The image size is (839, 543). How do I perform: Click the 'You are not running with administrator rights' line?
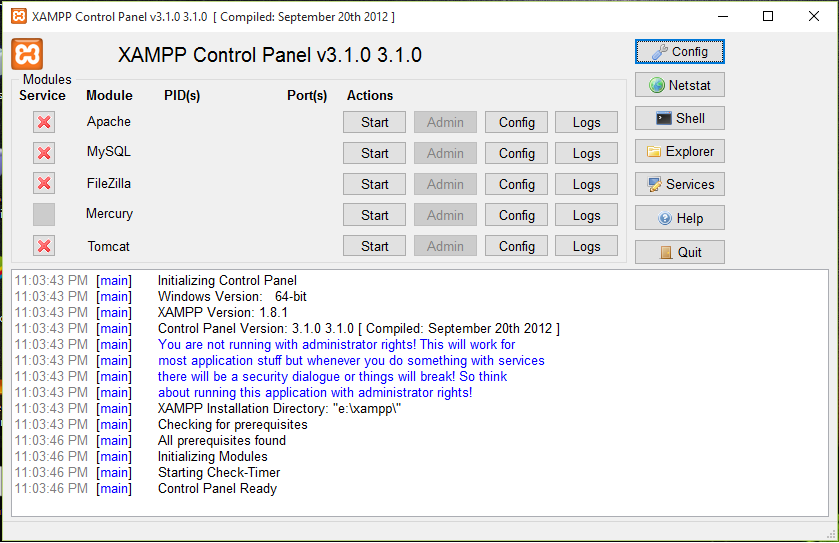point(337,345)
